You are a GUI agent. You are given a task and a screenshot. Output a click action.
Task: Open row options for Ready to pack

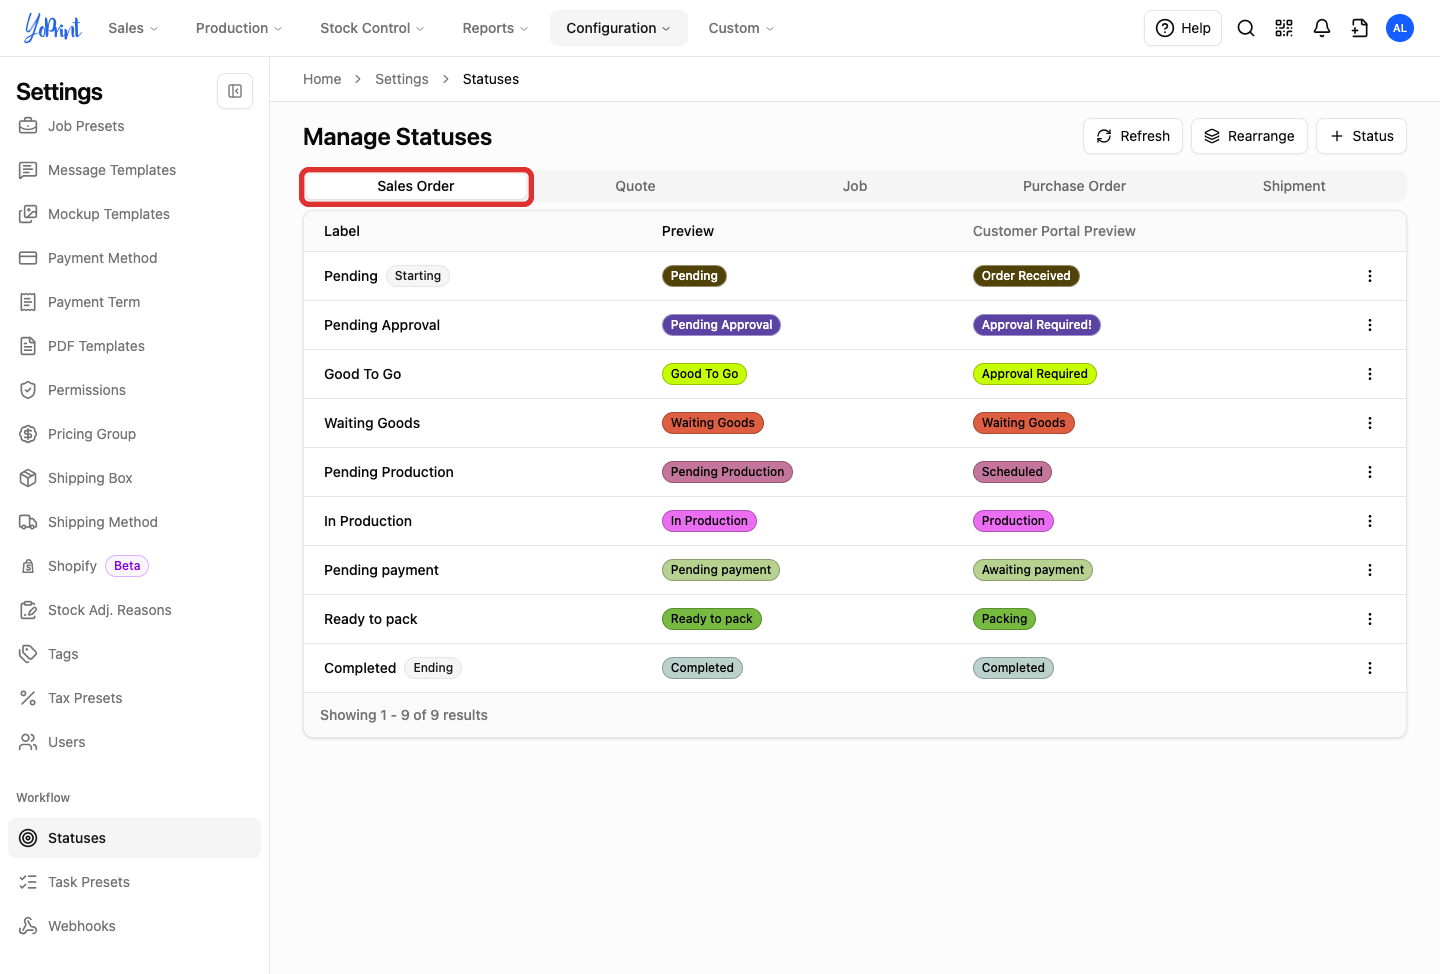pyautogui.click(x=1370, y=619)
